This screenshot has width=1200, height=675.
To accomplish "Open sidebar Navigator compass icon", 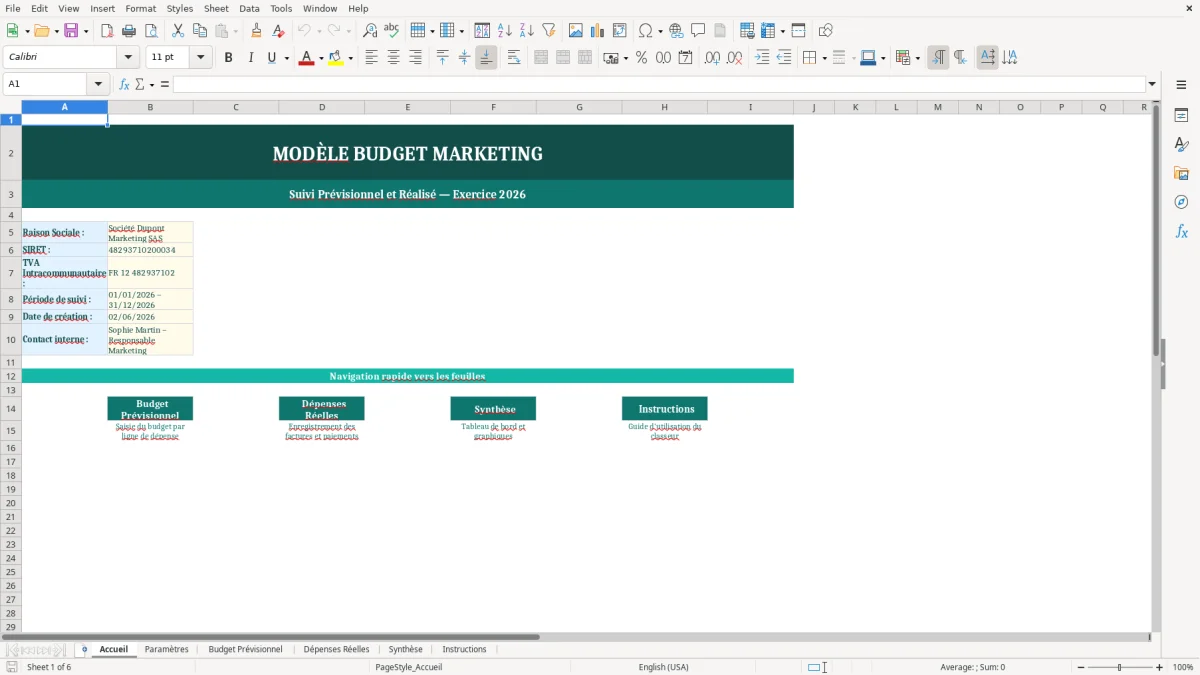I will [x=1181, y=202].
